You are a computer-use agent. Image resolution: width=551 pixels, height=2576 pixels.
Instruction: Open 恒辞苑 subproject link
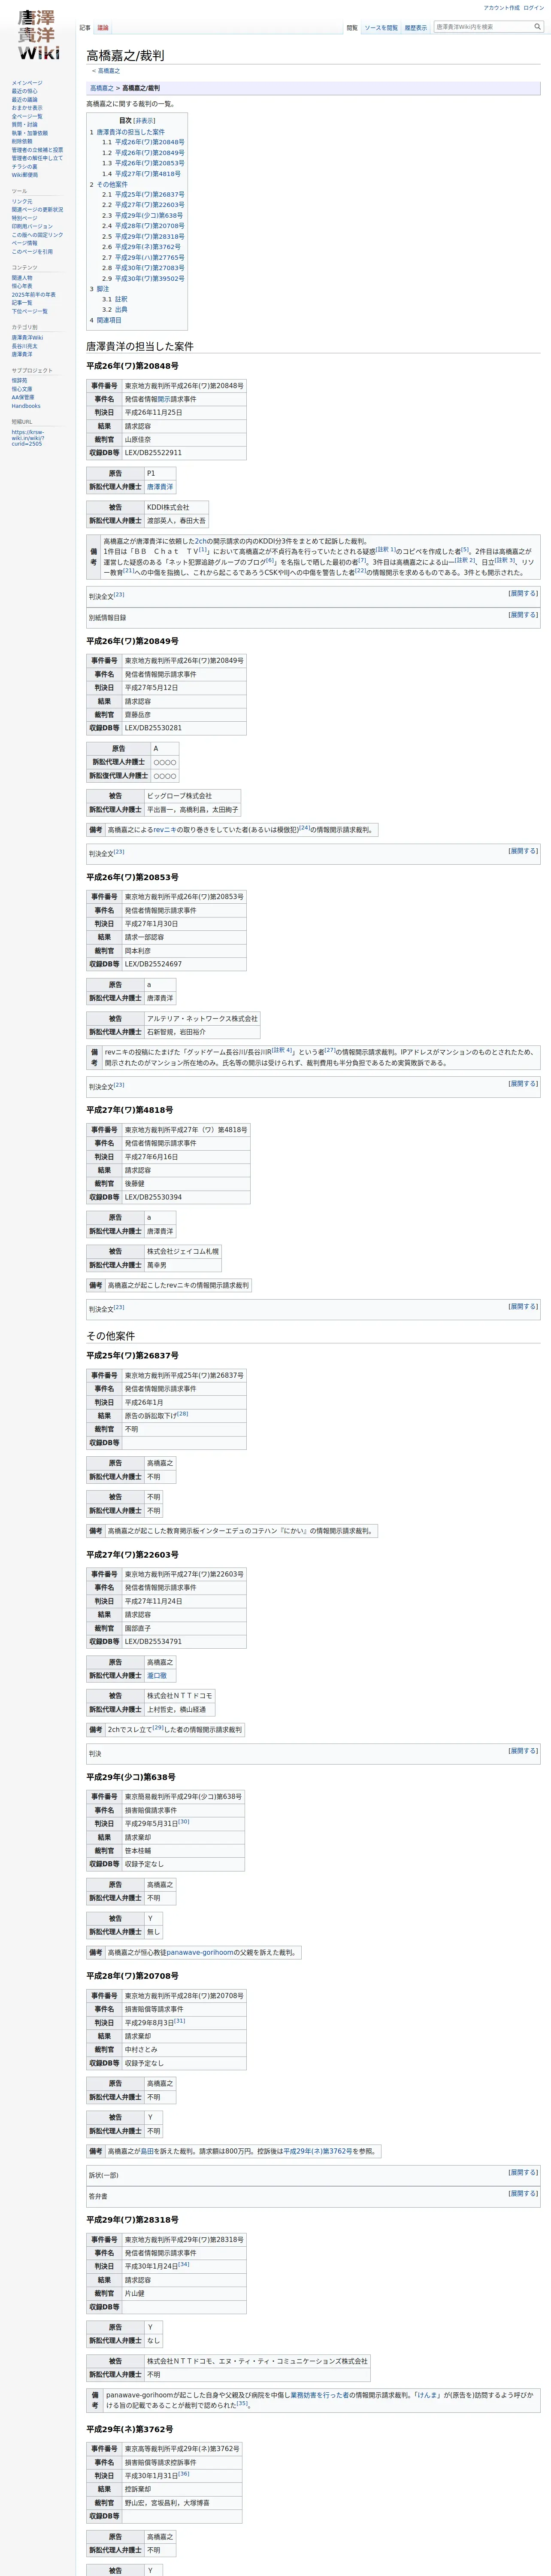click(19, 381)
